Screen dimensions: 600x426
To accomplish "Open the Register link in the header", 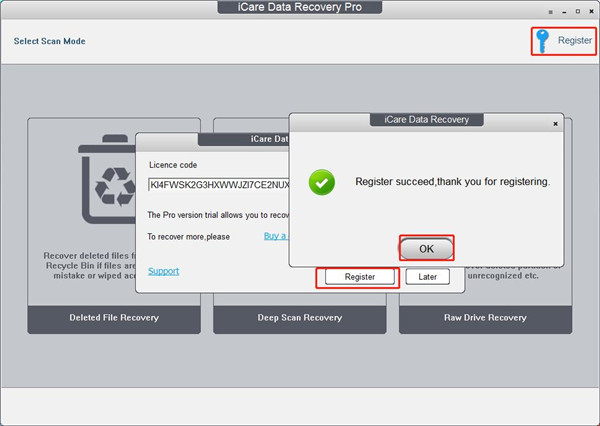I will point(574,40).
